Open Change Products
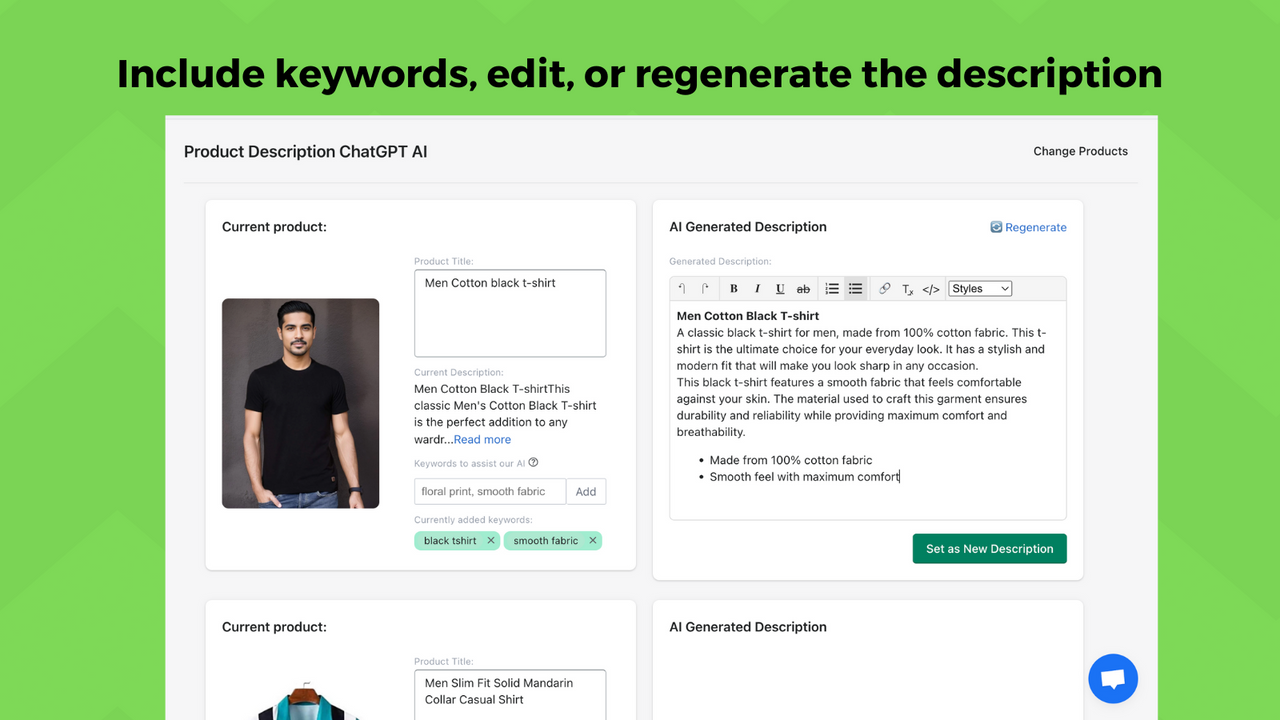The height and width of the screenshot is (720, 1280). (x=1080, y=151)
